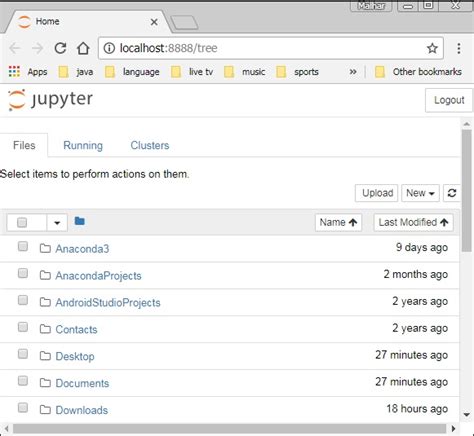
Task: View the site info icon in address bar
Action: 109,48
